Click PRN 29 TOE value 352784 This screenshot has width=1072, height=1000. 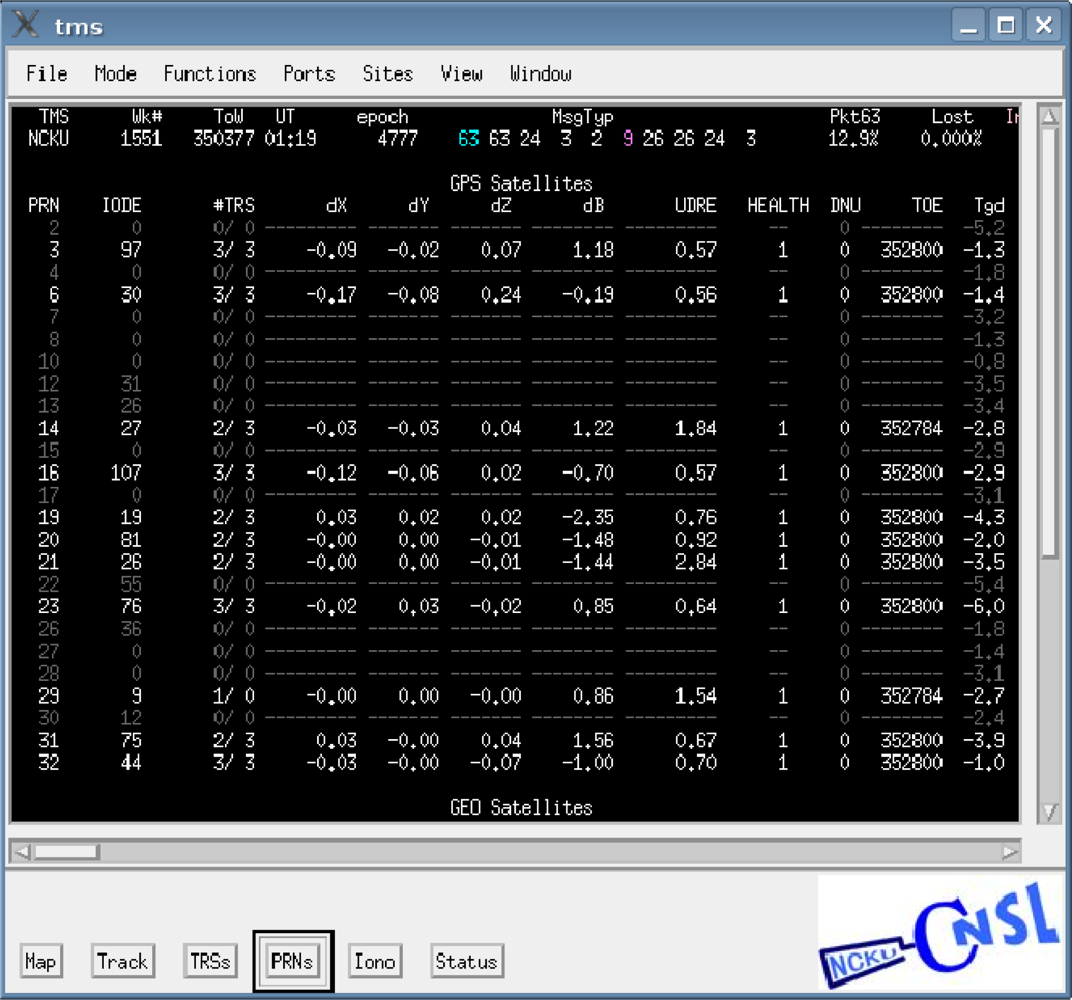point(911,696)
